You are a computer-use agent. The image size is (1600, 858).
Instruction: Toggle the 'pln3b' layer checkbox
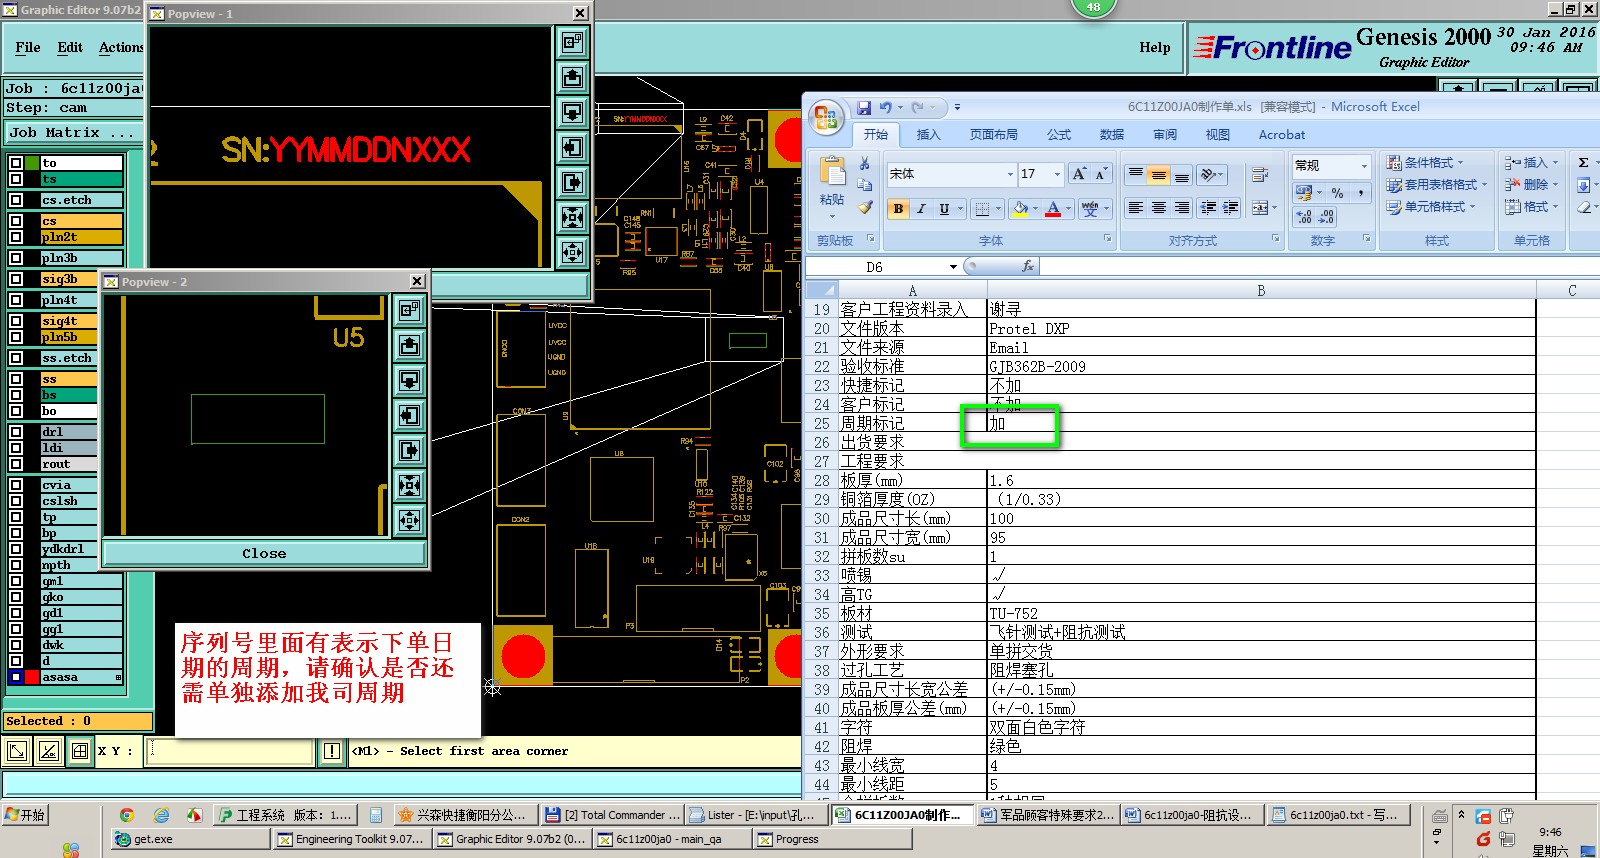tap(16, 258)
